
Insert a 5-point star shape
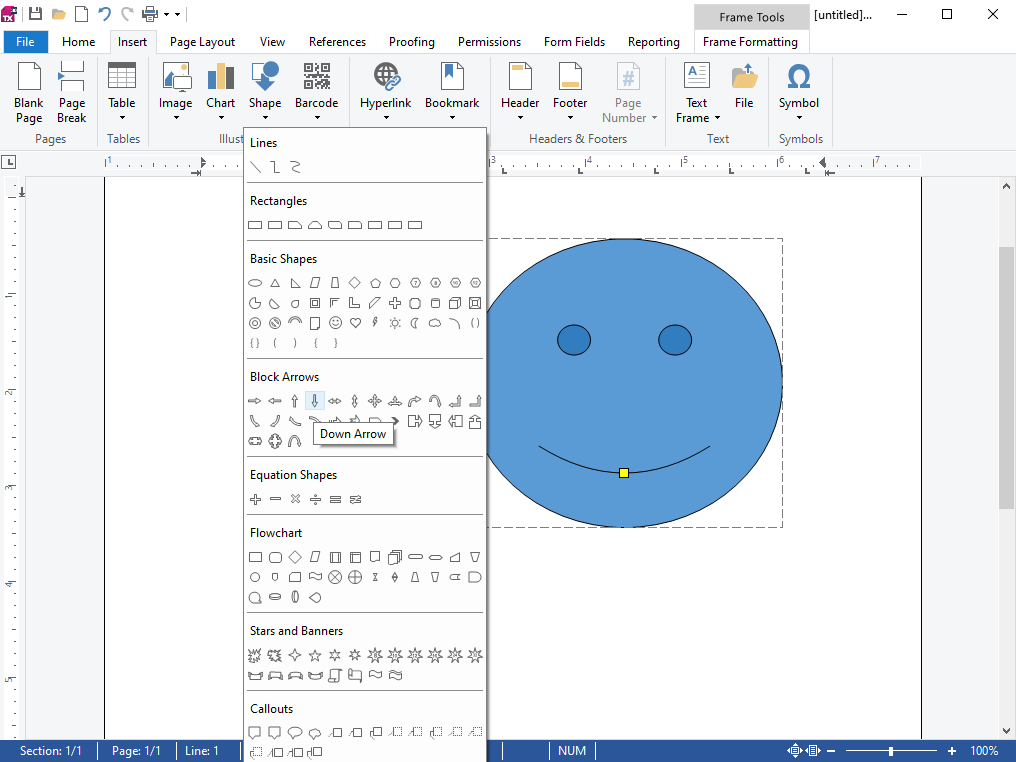[x=315, y=656]
